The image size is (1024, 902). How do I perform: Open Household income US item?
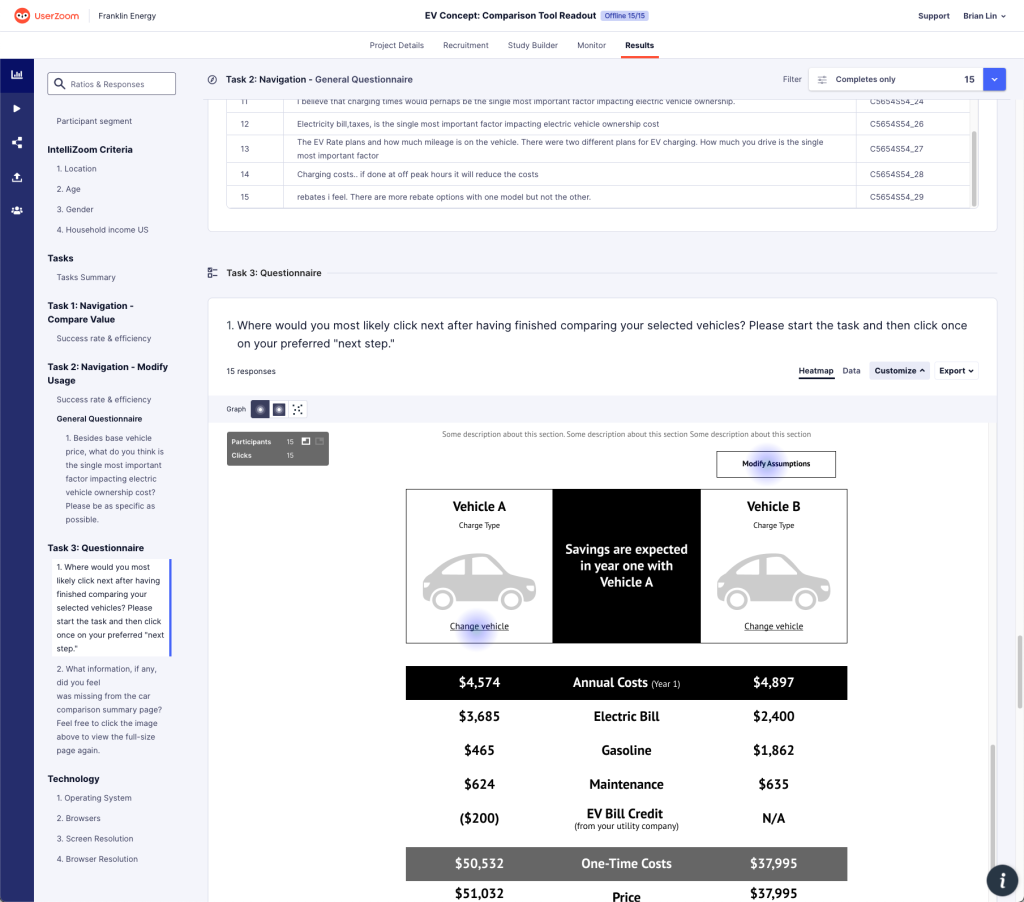(x=103, y=230)
